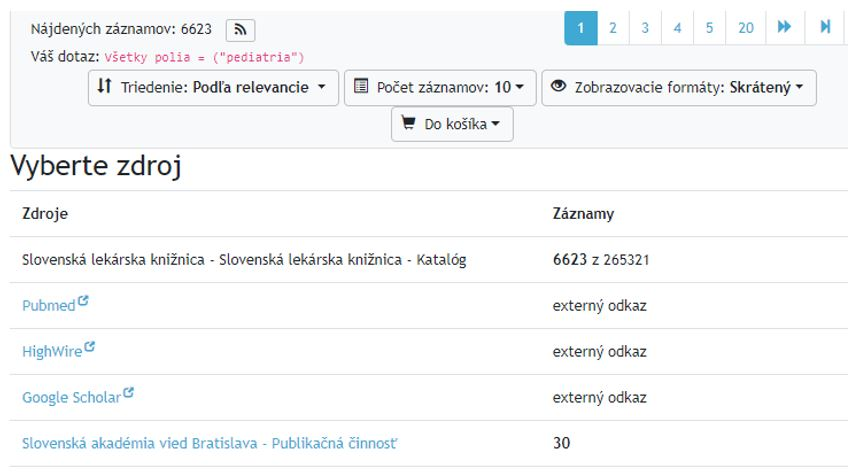Go to next page arrows icon
The width and height of the screenshot is (851, 474).
(784, 28)
